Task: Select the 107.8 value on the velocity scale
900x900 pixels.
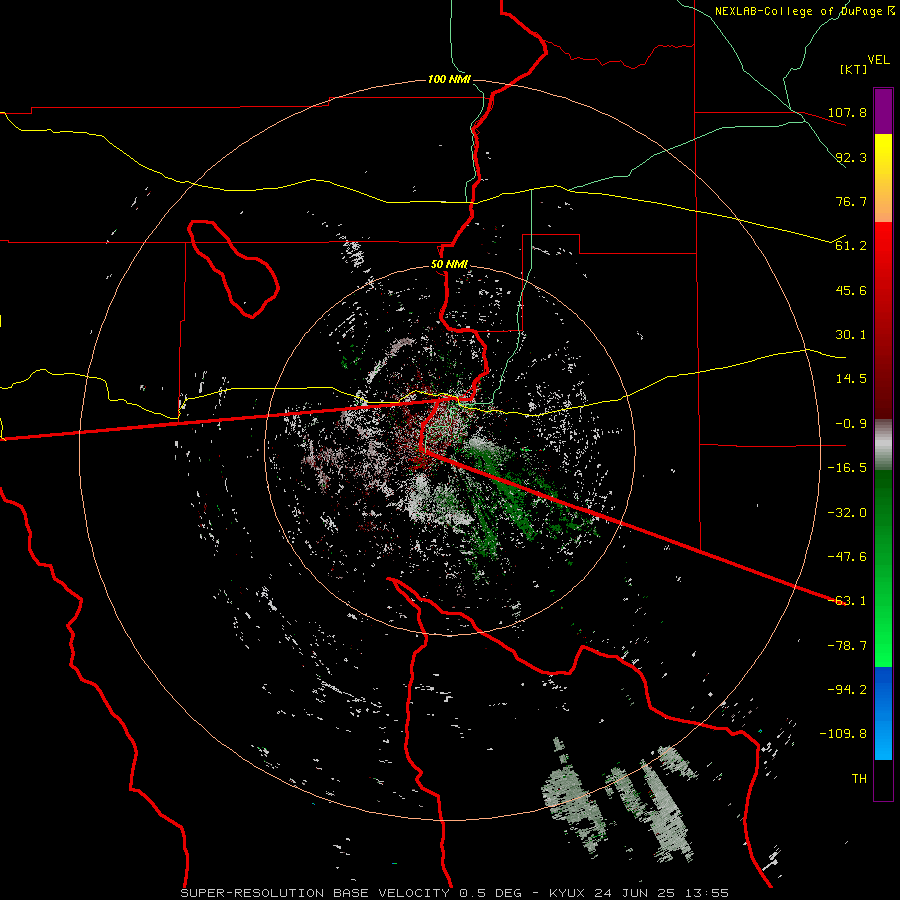Action: [x=847, y=112]
